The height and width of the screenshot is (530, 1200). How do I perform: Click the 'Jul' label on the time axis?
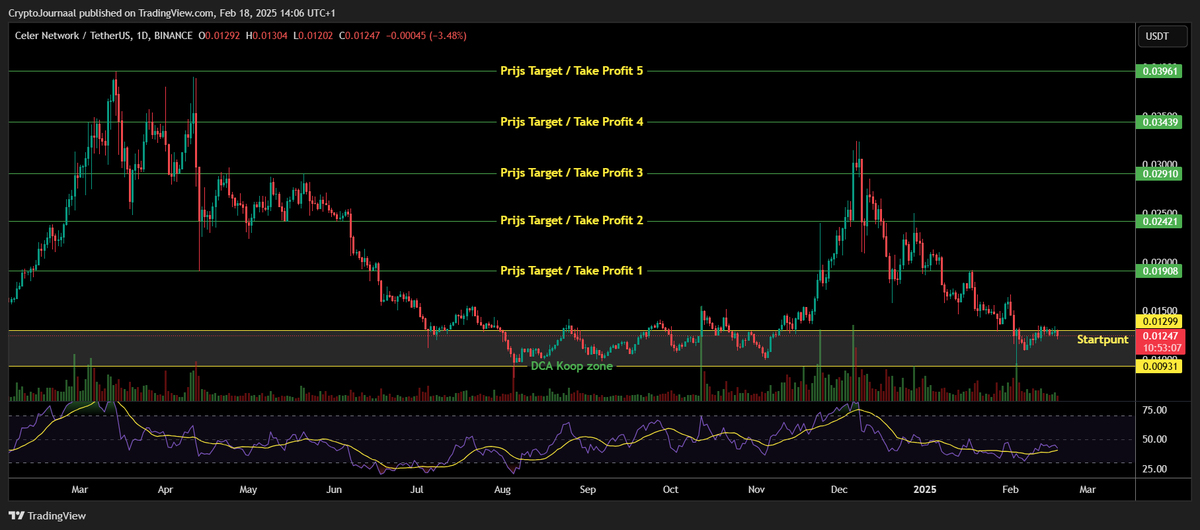tap(417, 491)
